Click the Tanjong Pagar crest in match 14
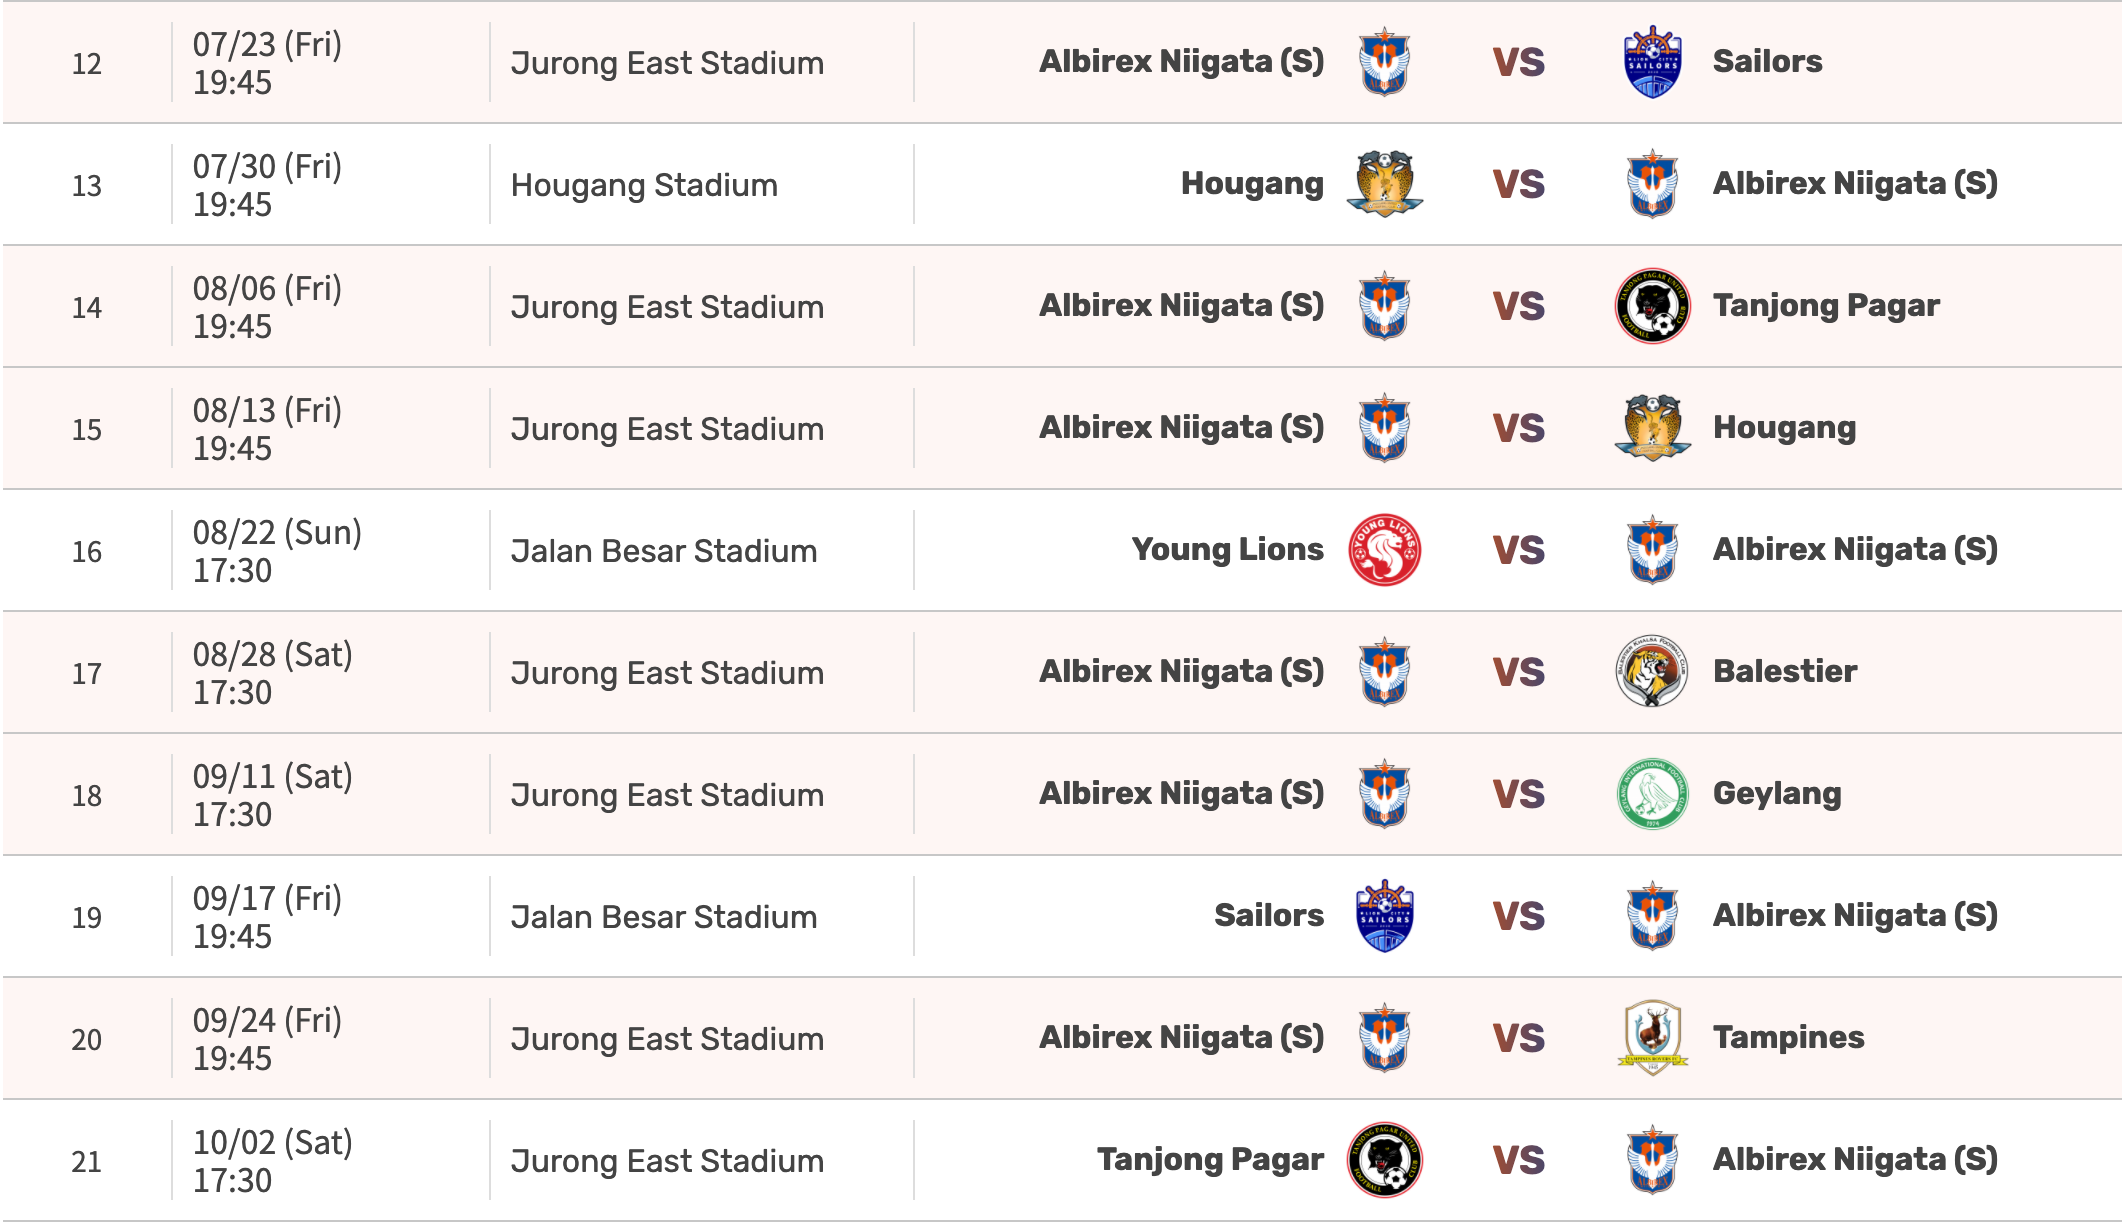This screenshot has height=1230, width=2122. (1652, 306)
